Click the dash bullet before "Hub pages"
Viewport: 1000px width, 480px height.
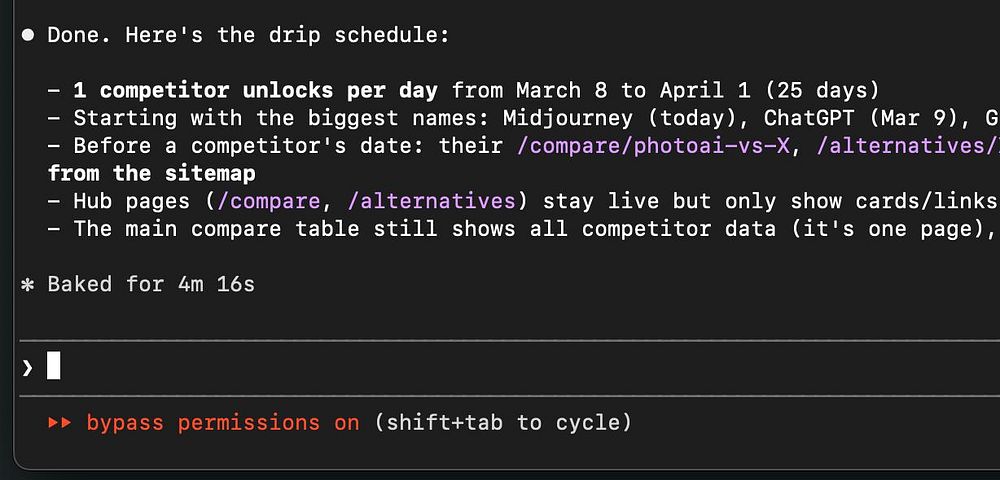(54, 201)
